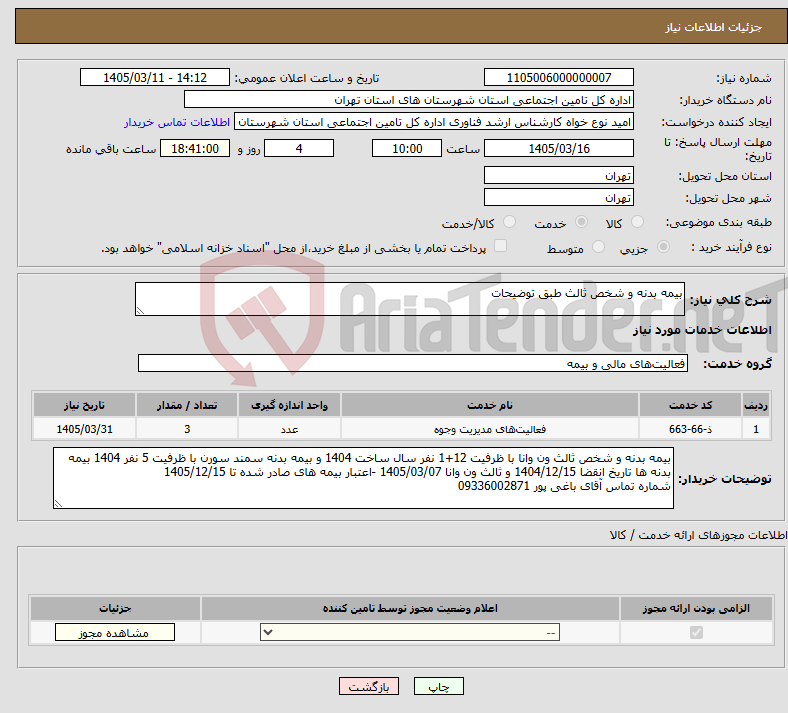
Task: Click the شماره نیاز number field
Action: click(x=558, y=77)
